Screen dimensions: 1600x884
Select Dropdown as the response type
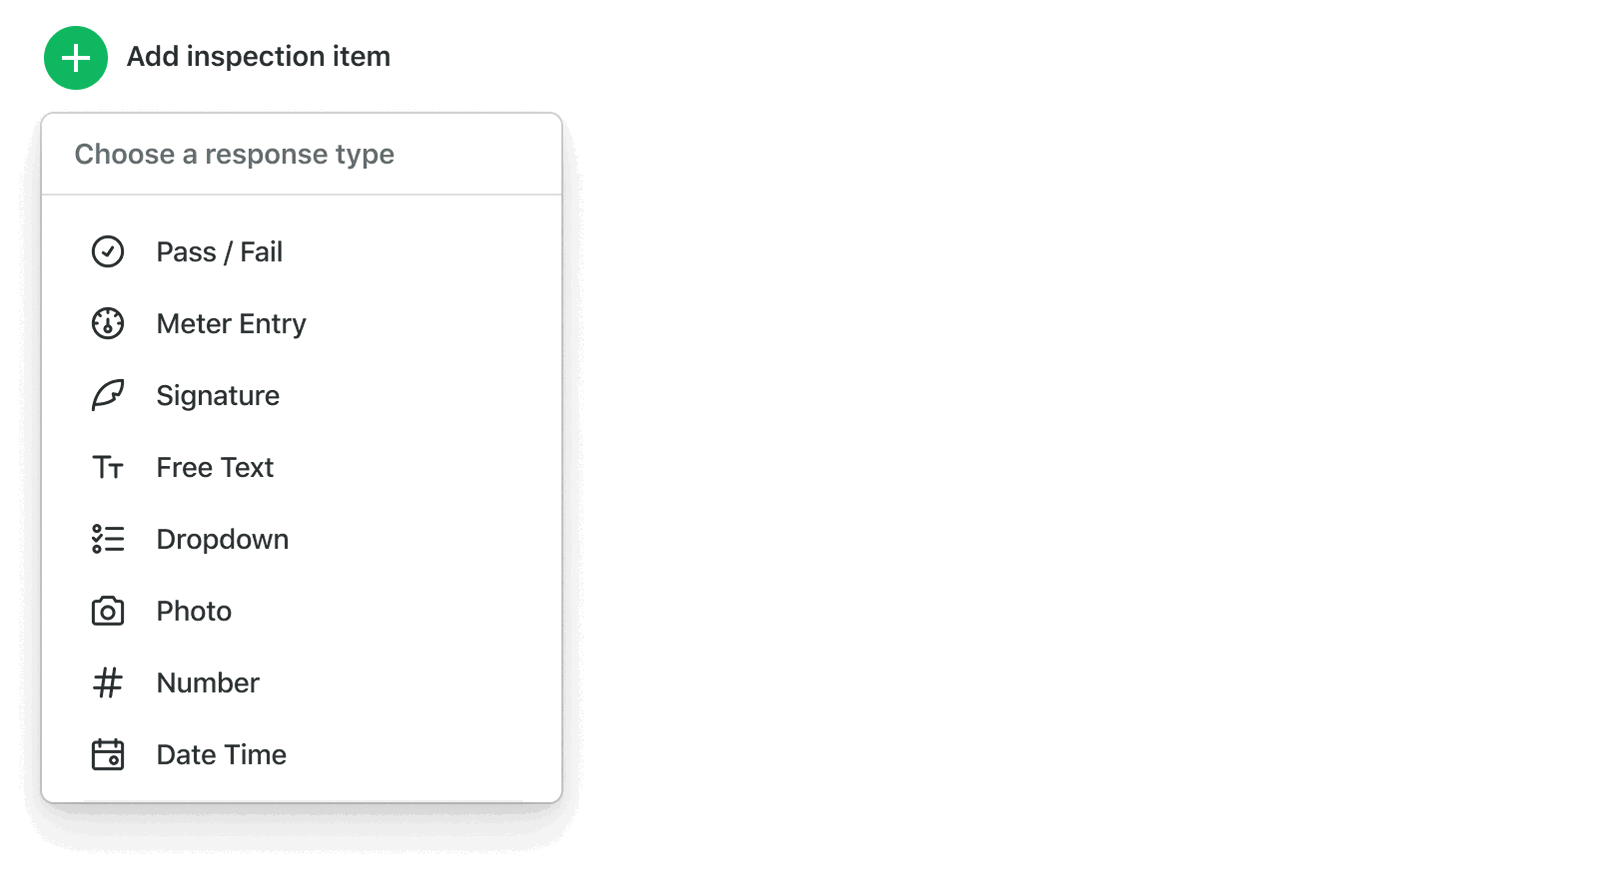[302, 539]
